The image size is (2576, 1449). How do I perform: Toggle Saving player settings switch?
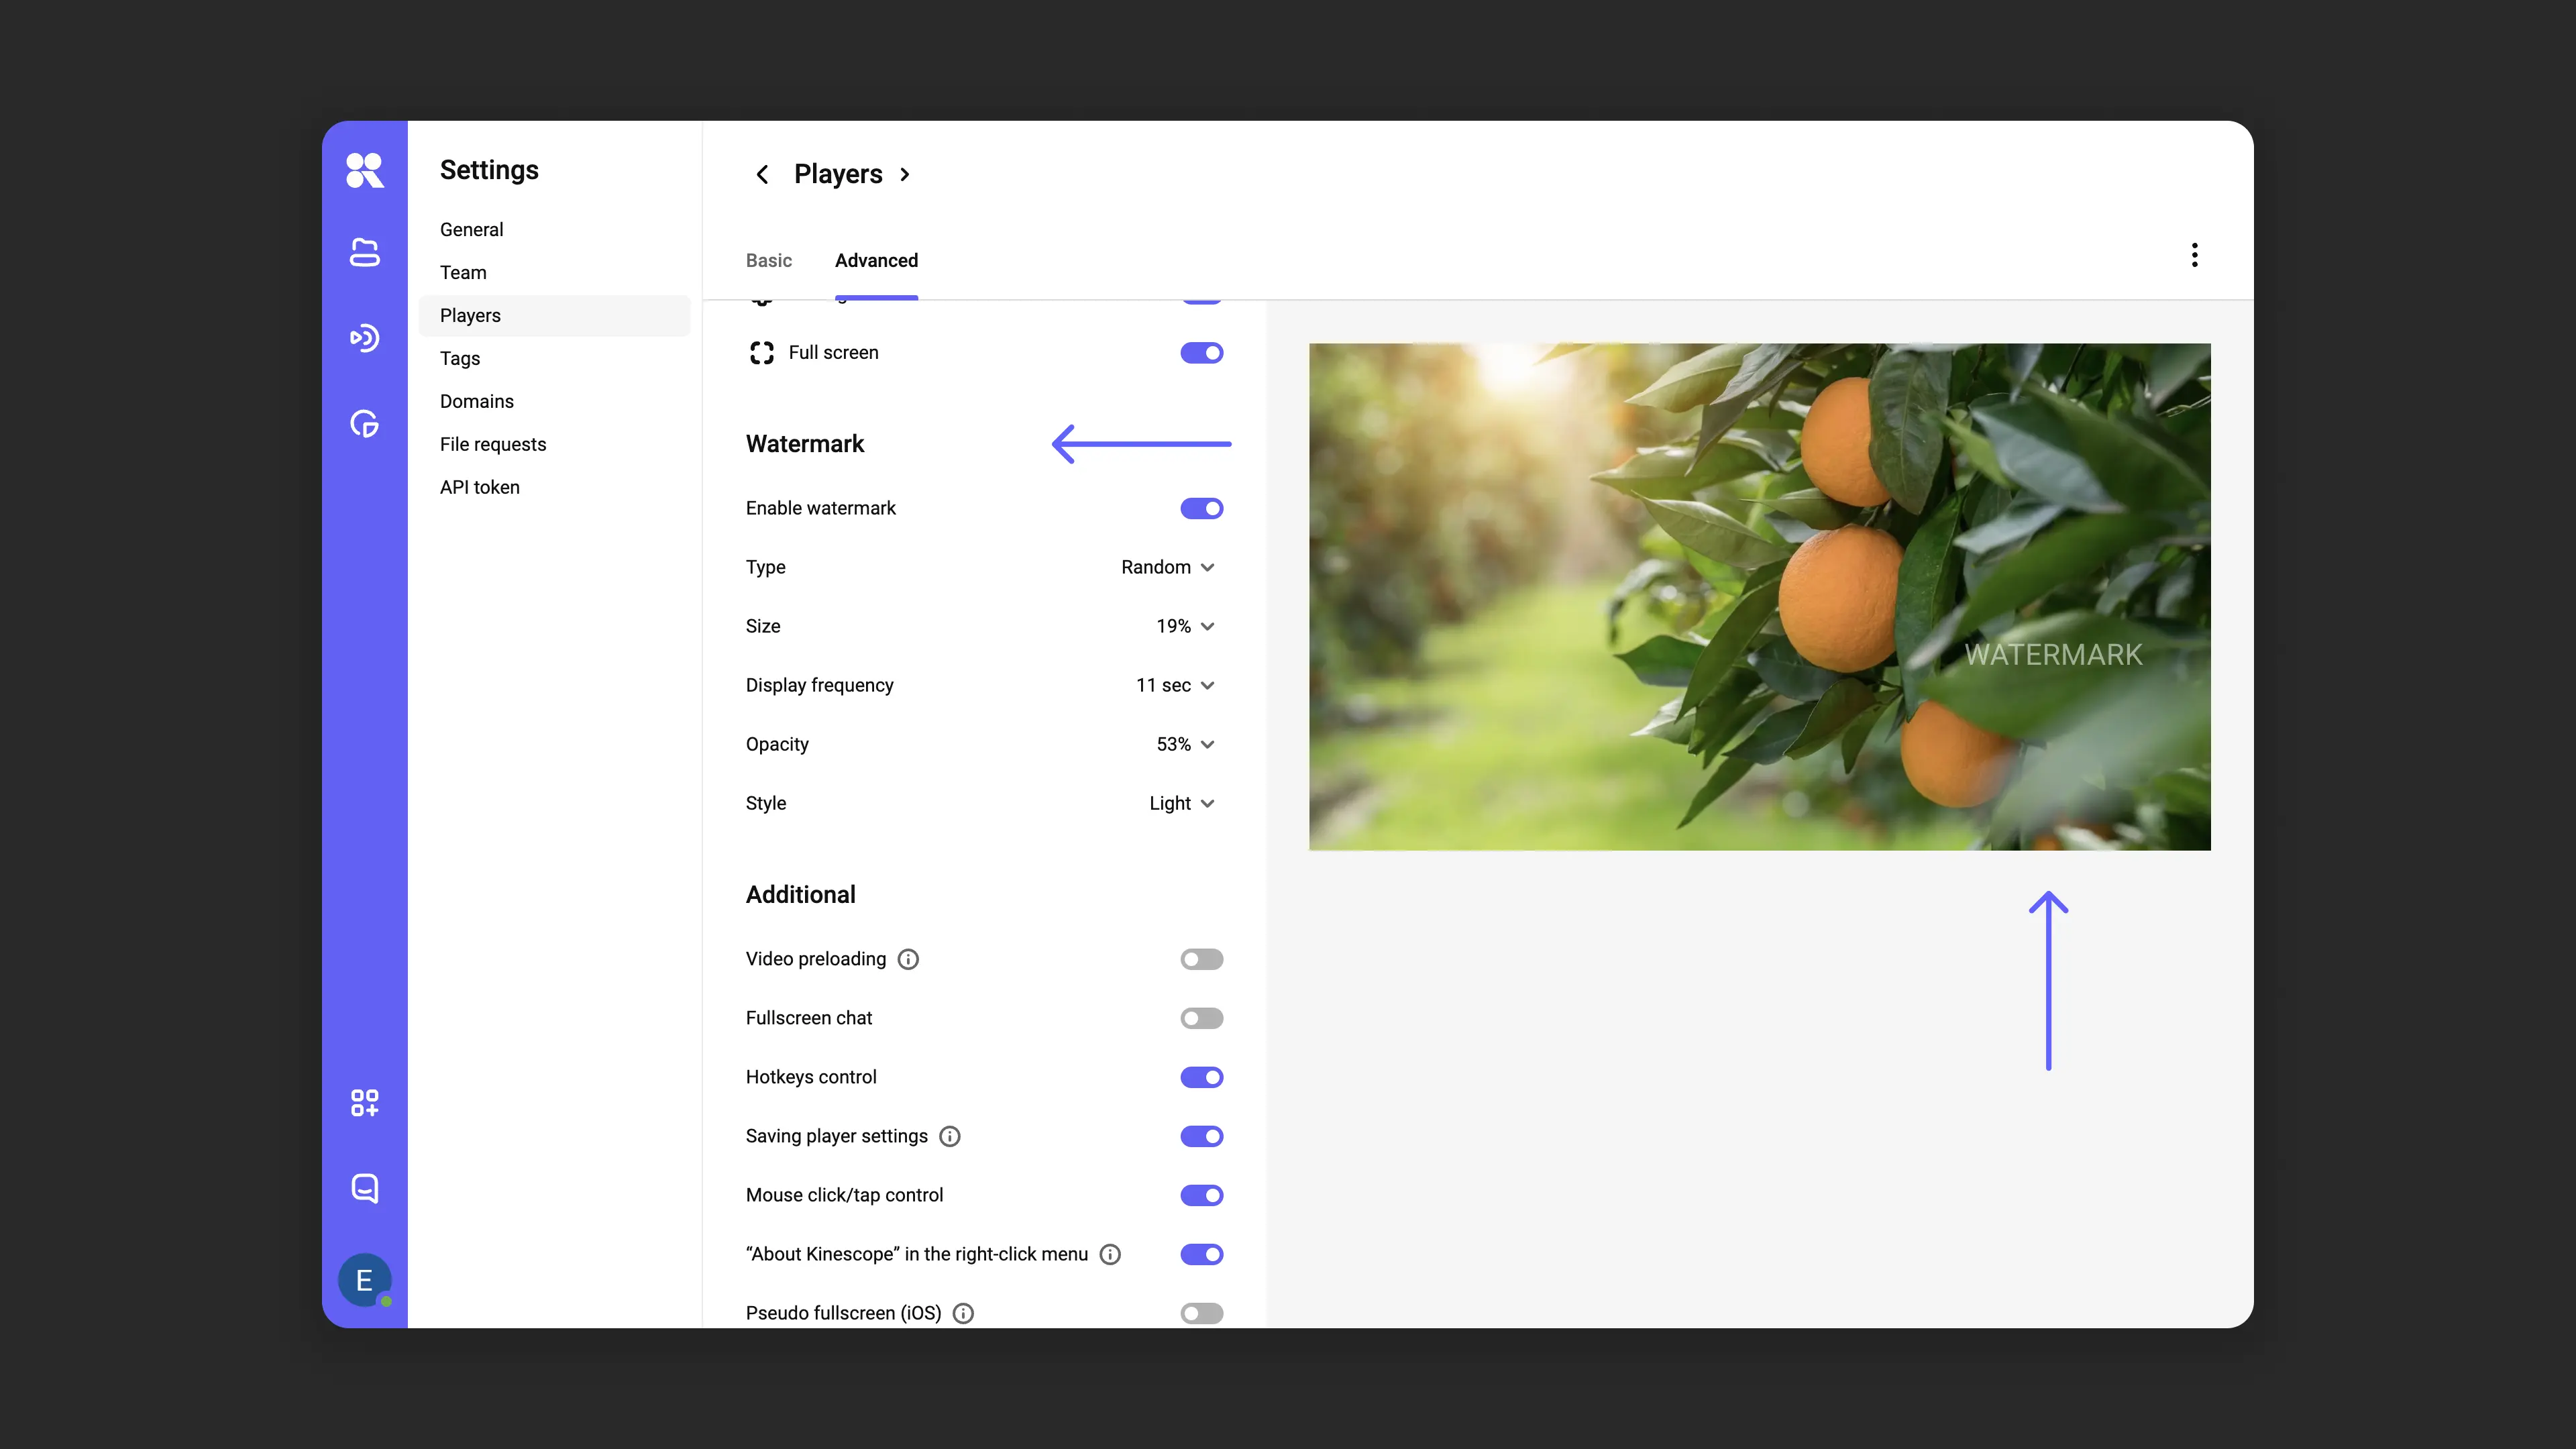1201,1136
